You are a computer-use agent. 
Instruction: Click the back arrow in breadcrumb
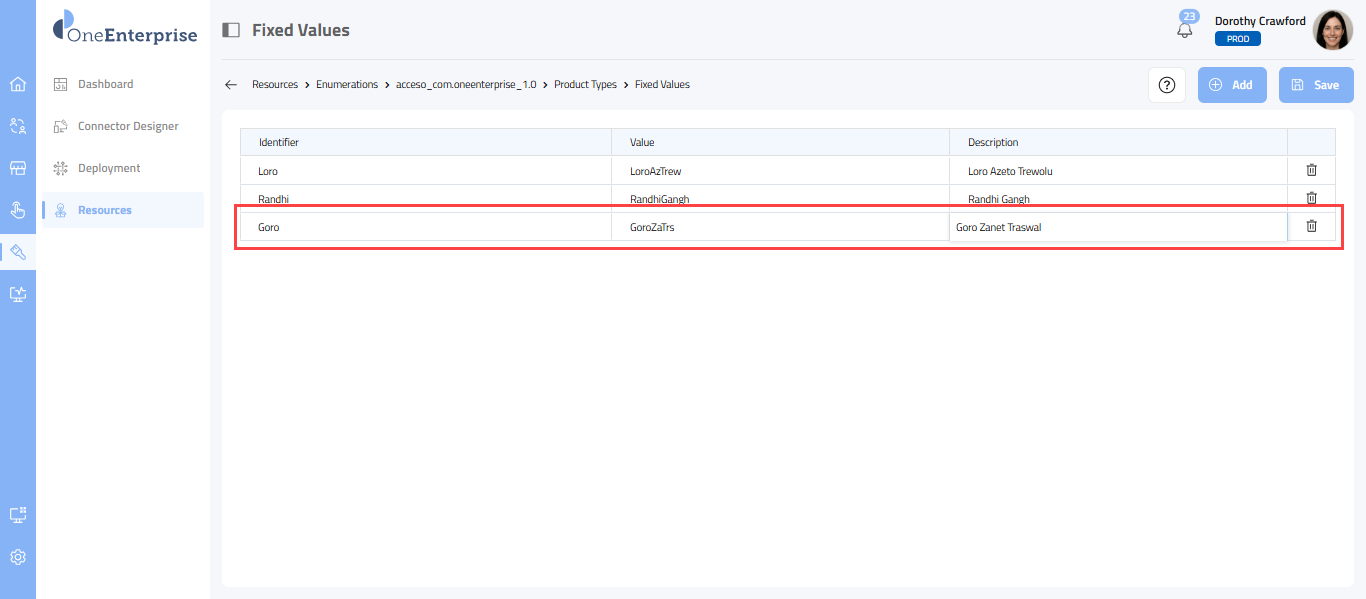(231, 85)
